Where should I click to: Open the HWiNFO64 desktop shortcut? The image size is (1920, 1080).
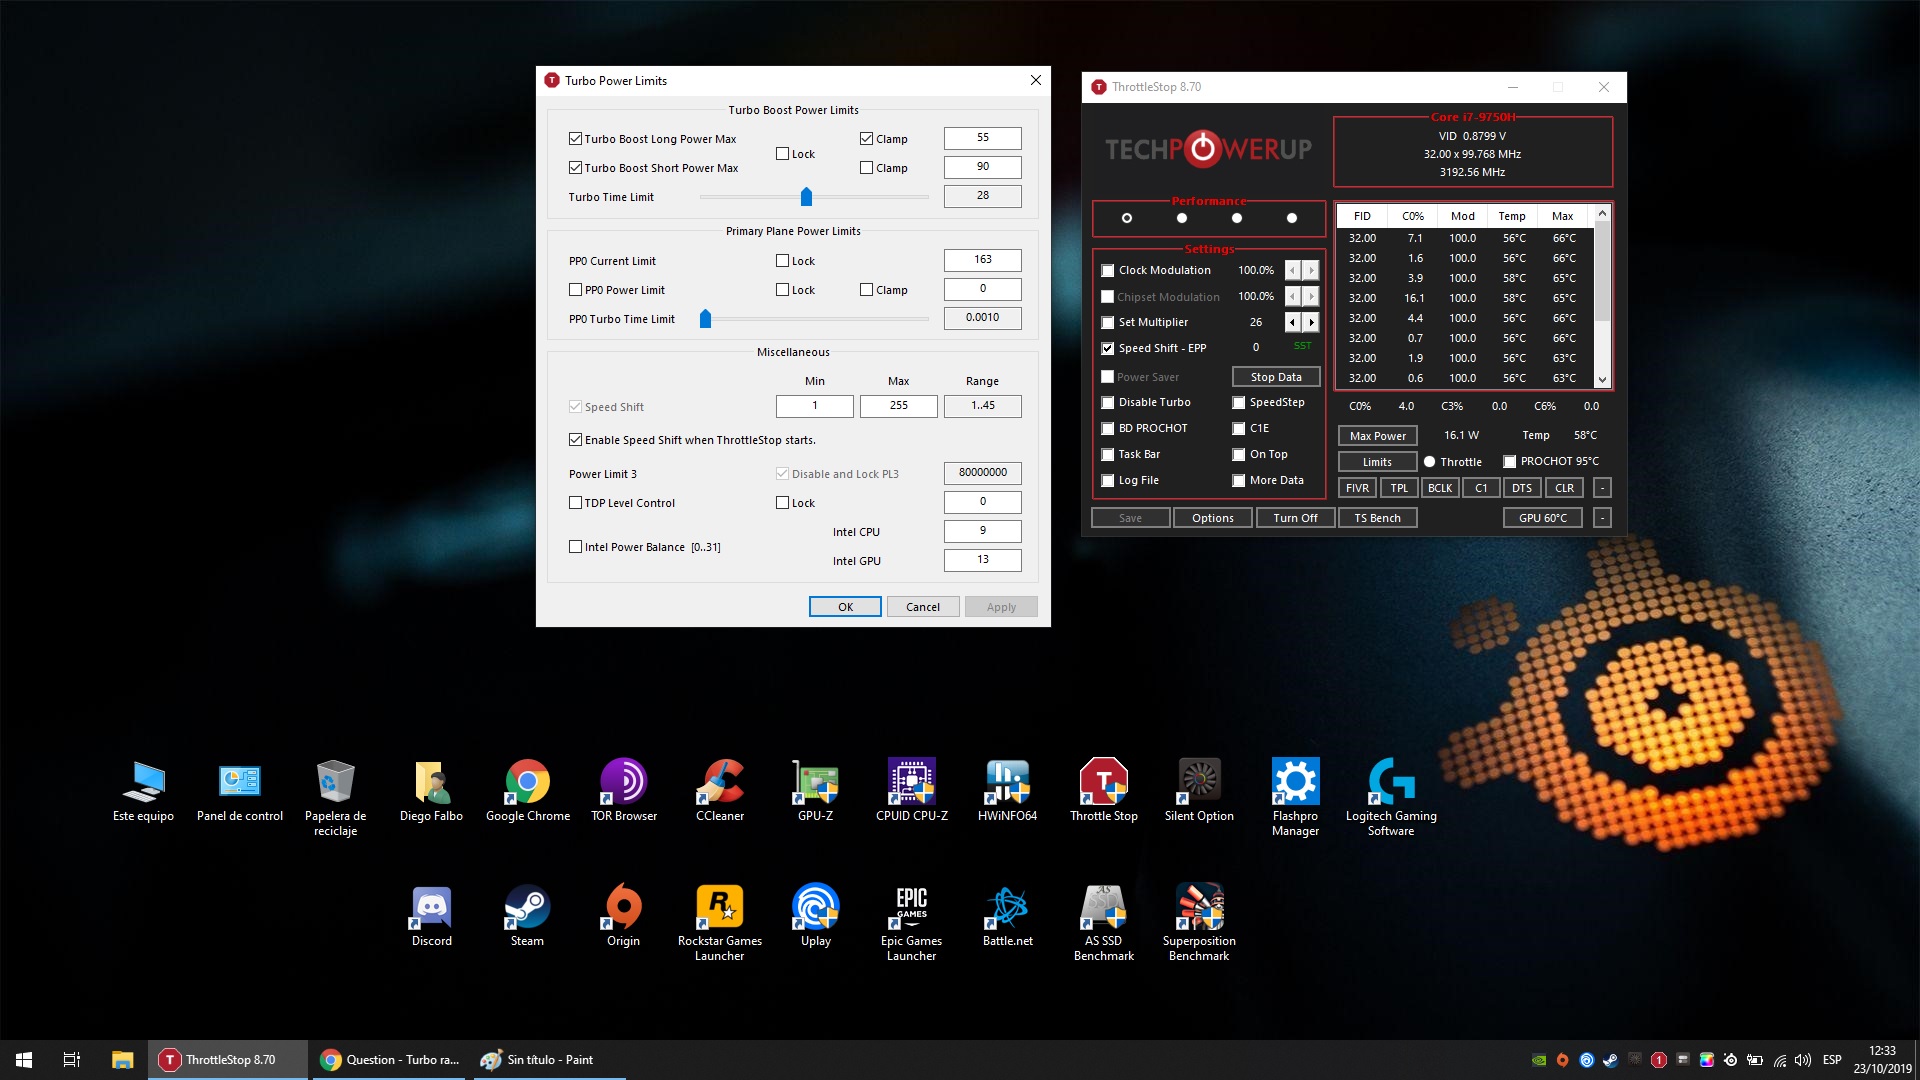(1007, 783)
